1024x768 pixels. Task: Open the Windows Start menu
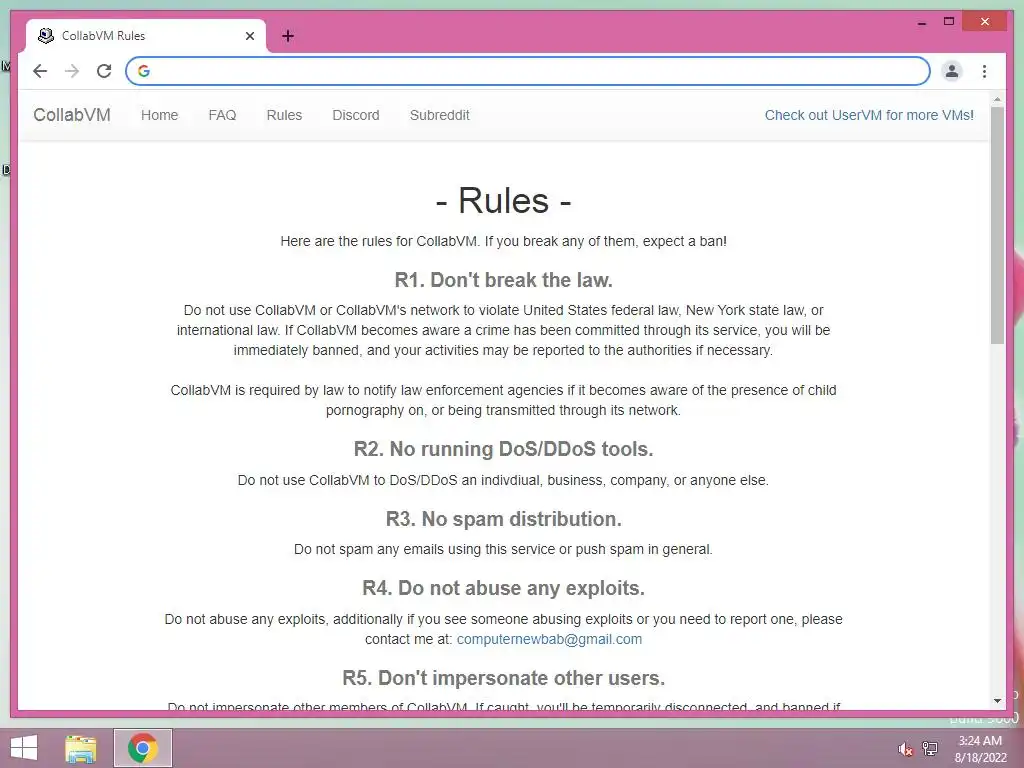tap(24, 748)
